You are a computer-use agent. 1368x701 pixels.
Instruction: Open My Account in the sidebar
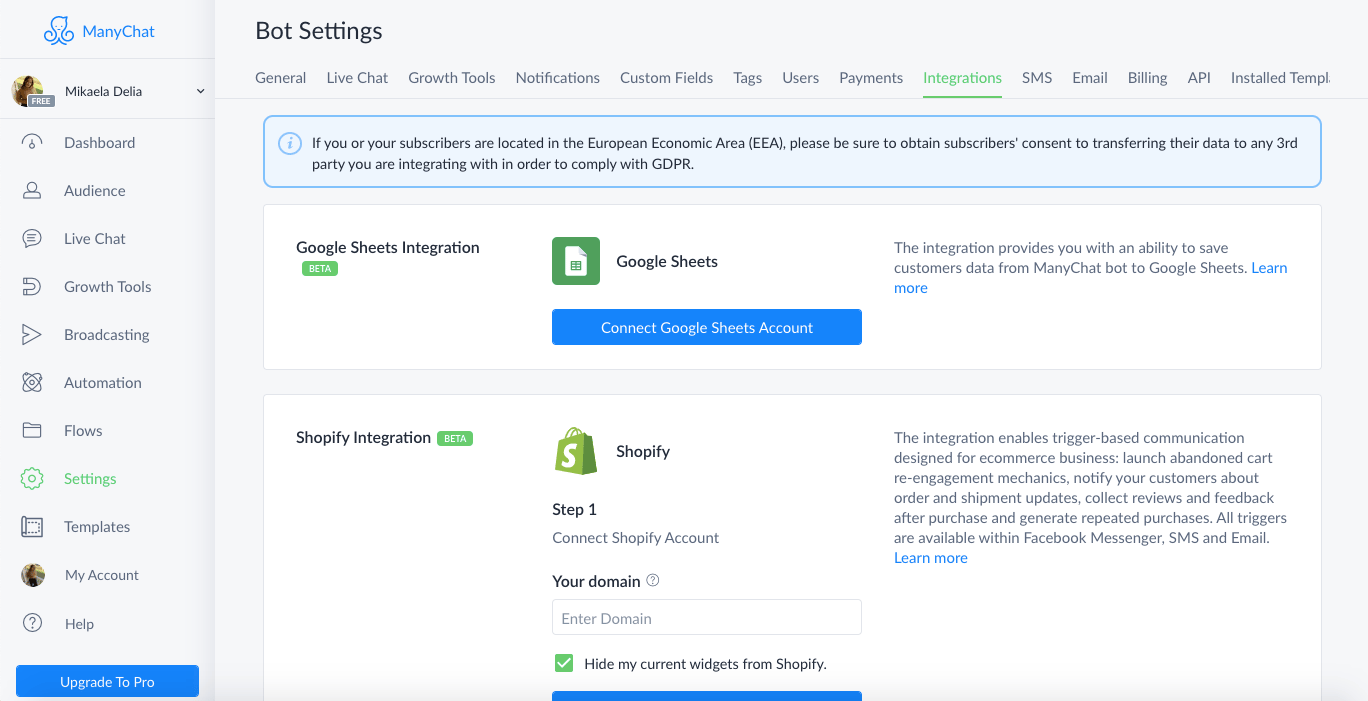tap(102, 575)
